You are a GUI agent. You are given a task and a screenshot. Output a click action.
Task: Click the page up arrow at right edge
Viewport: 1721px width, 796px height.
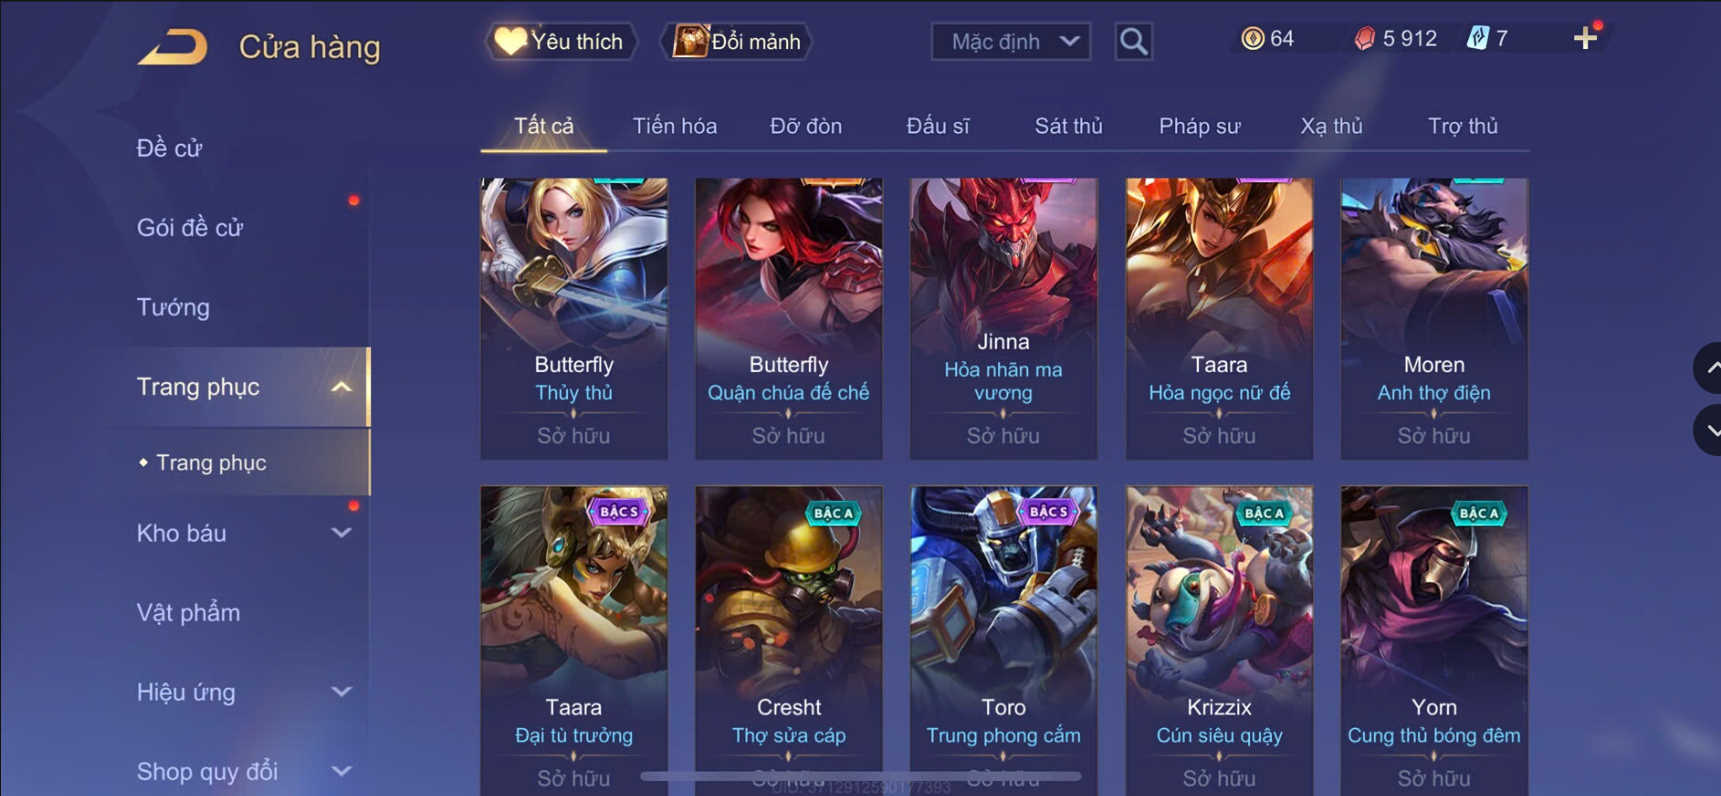(1710, 368)
